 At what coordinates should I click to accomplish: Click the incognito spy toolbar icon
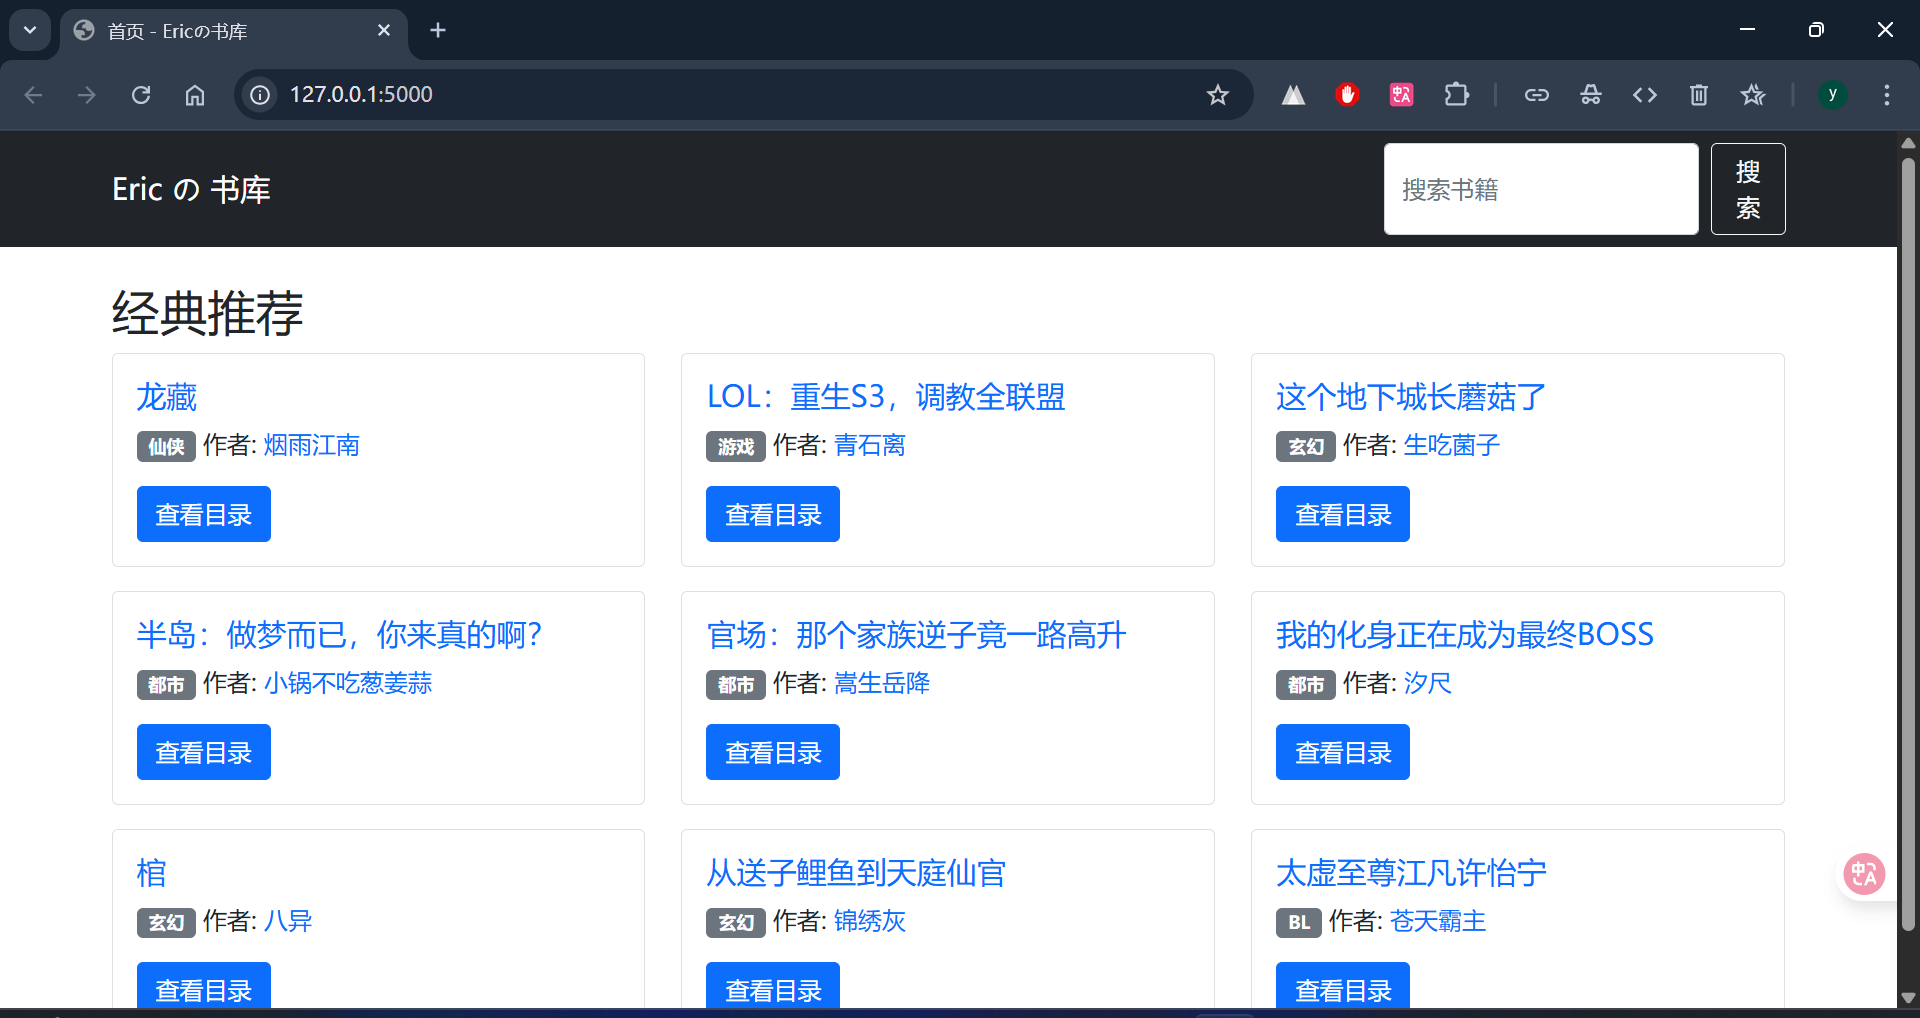tap(1590, 95)
